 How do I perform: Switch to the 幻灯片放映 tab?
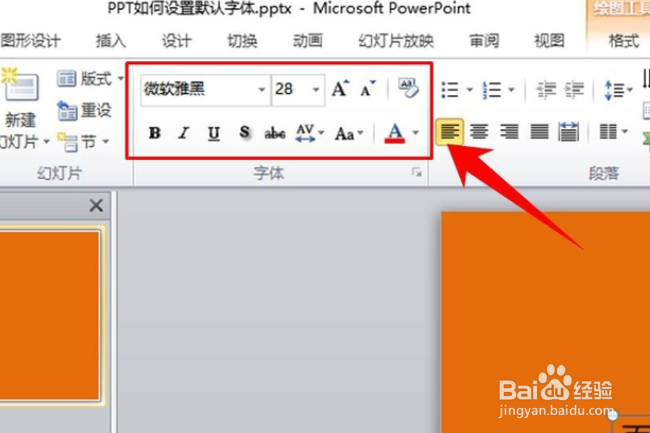click(x=396, y=41)
